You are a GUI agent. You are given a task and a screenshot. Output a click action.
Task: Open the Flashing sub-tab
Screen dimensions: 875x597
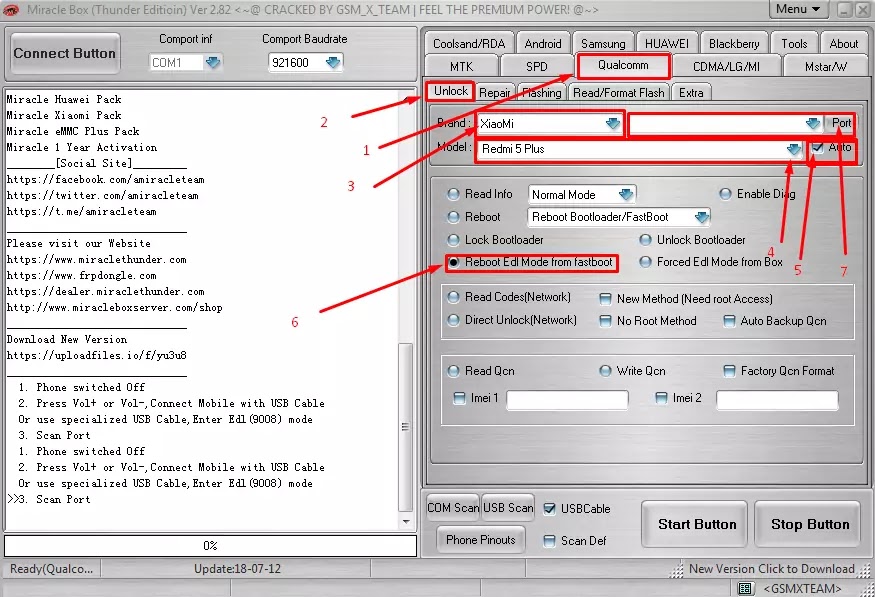point(542,93)
